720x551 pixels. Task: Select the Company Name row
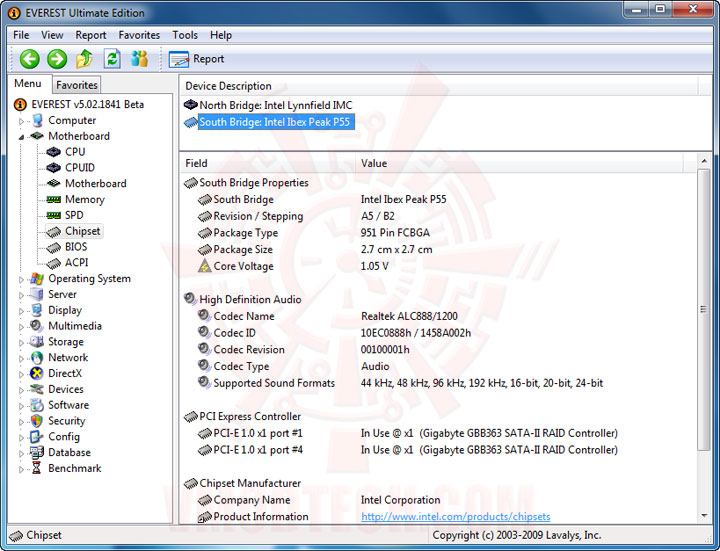[439, 500]
